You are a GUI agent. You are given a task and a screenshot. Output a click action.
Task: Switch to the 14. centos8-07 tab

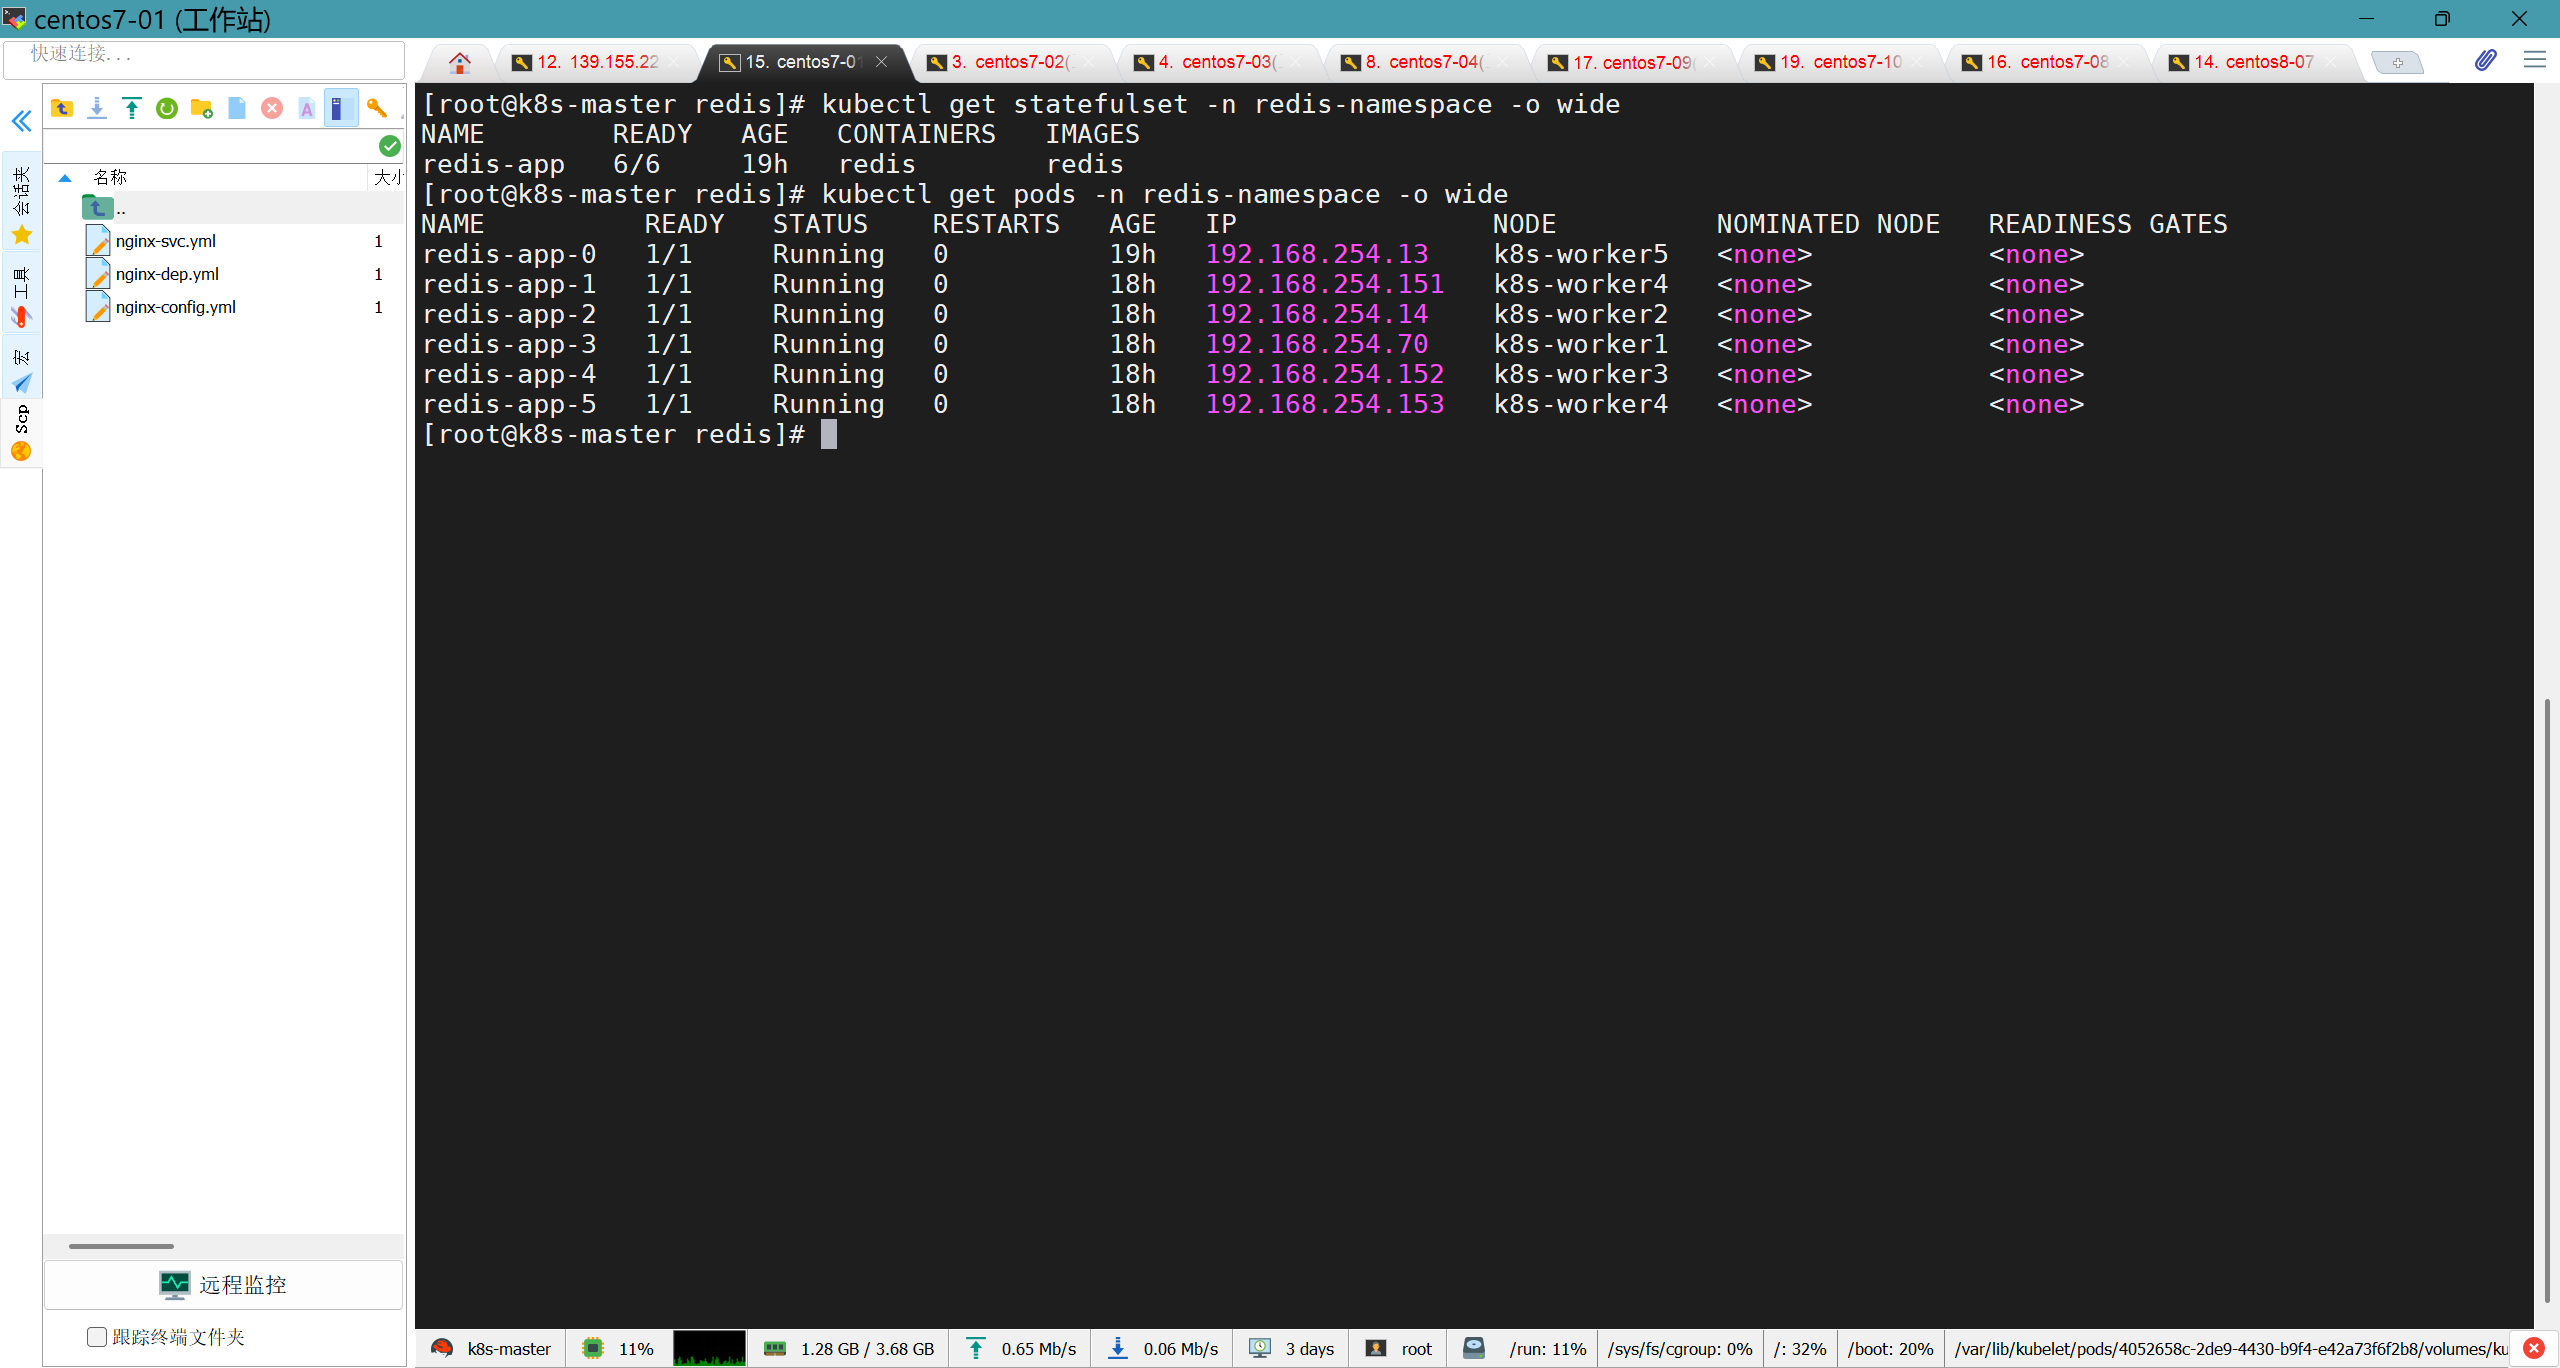(x=2252, y=62)
